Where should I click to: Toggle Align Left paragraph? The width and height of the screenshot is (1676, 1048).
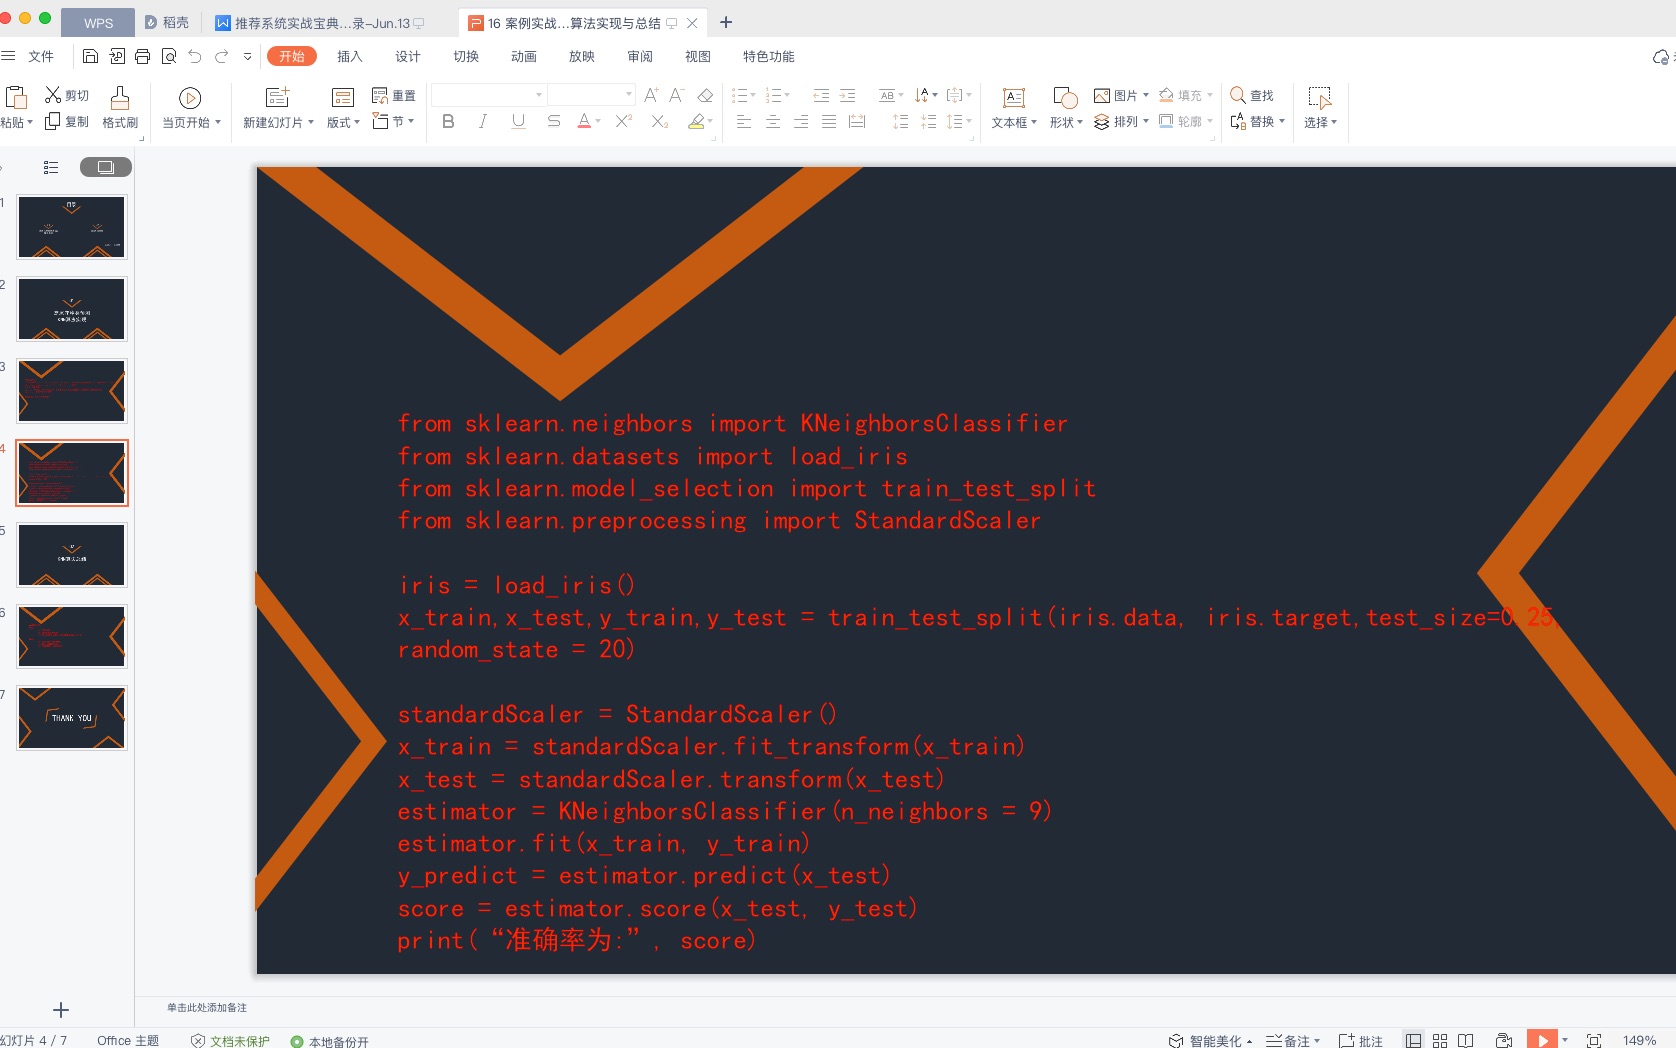(x=744, y=121)
